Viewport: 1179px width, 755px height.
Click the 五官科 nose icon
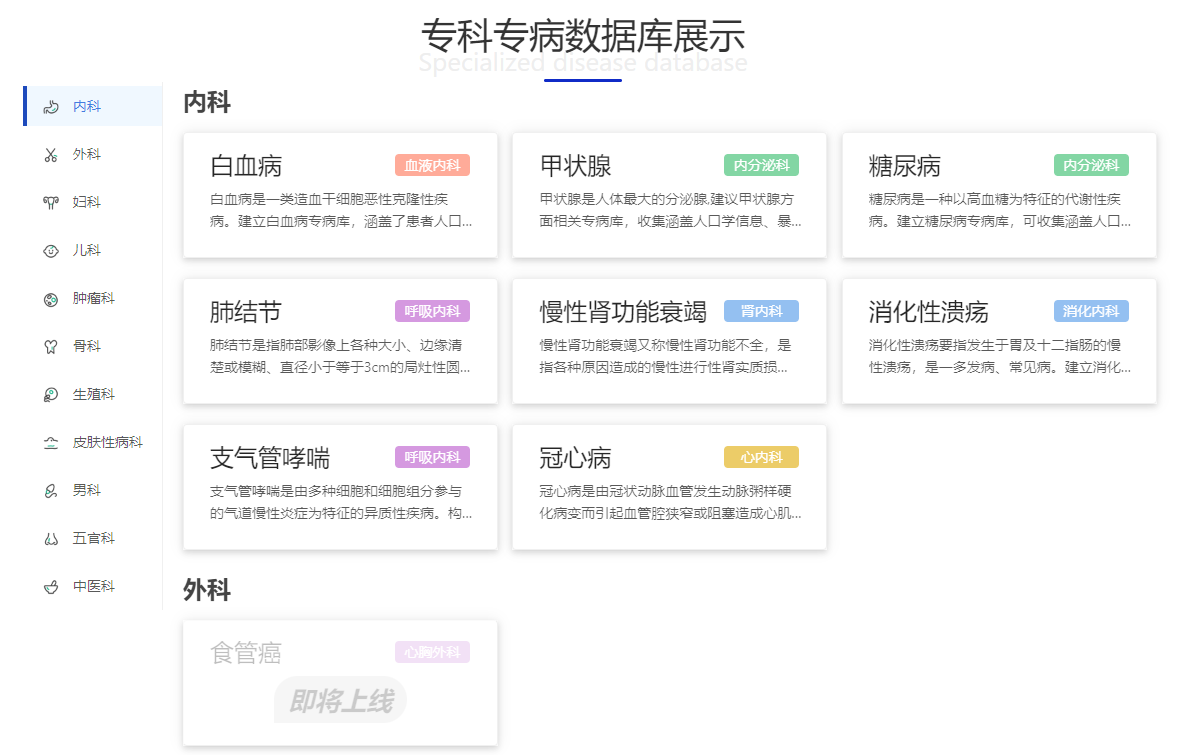tap(51, 538)
